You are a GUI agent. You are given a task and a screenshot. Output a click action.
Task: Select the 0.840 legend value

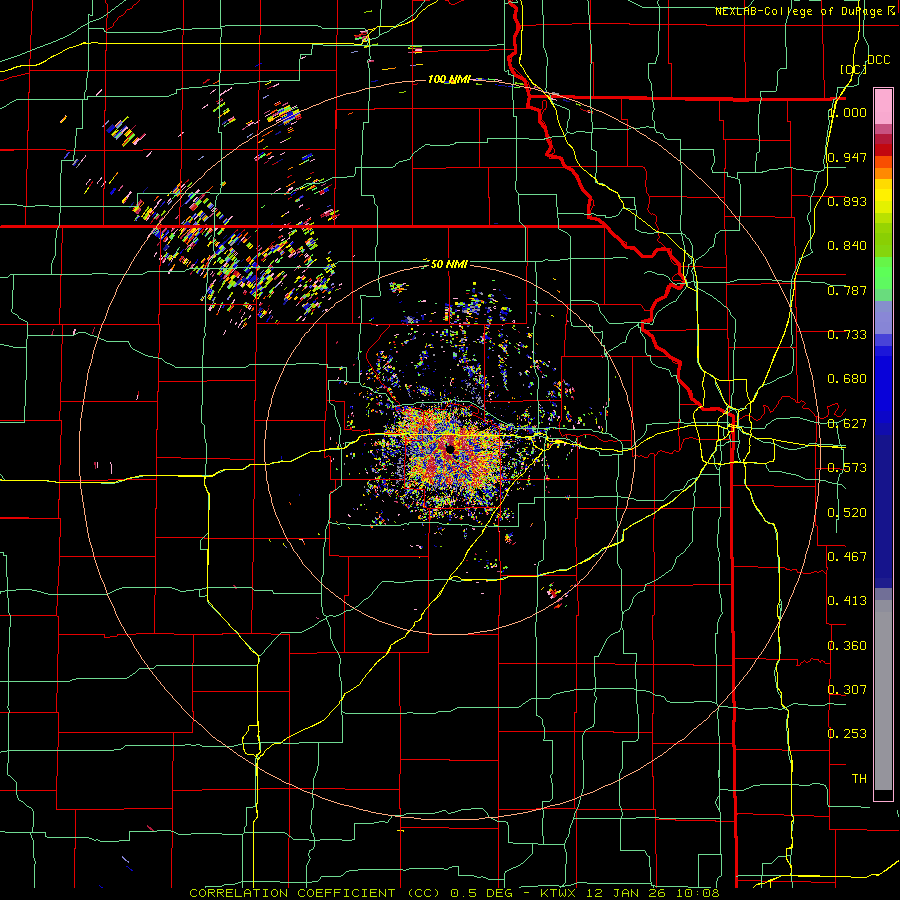tap(847, 246)
